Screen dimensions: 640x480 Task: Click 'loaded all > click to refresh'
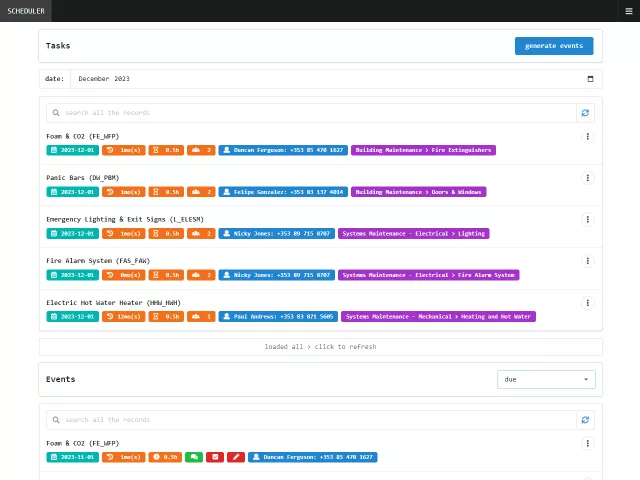pos(320,347)
